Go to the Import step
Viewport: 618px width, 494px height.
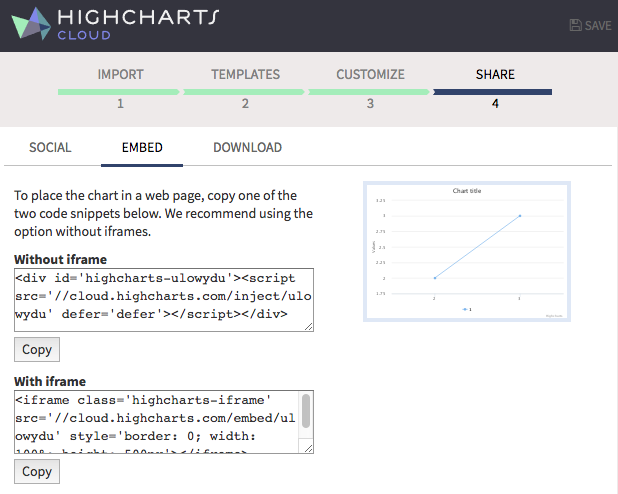pyautogui.click(x=120, y=74)
